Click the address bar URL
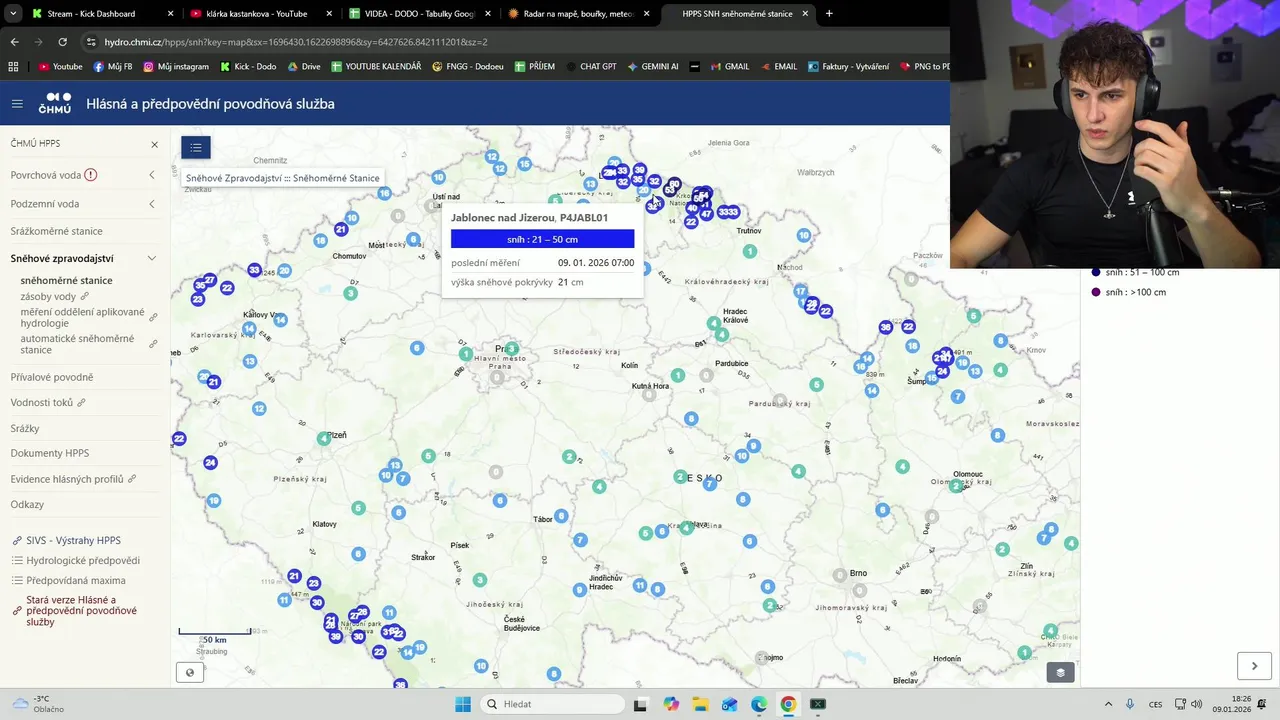The image size is (1280, 720). (295, 42)
